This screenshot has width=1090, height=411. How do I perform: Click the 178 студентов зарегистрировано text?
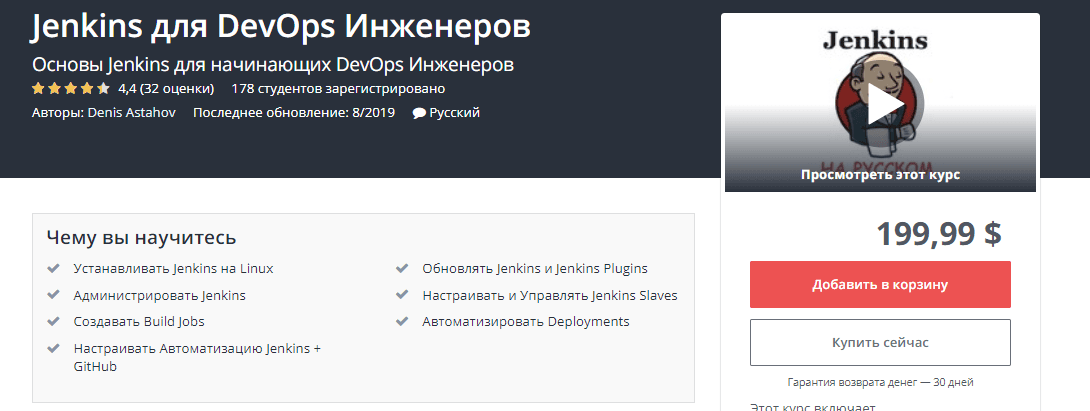click(339, 89)
